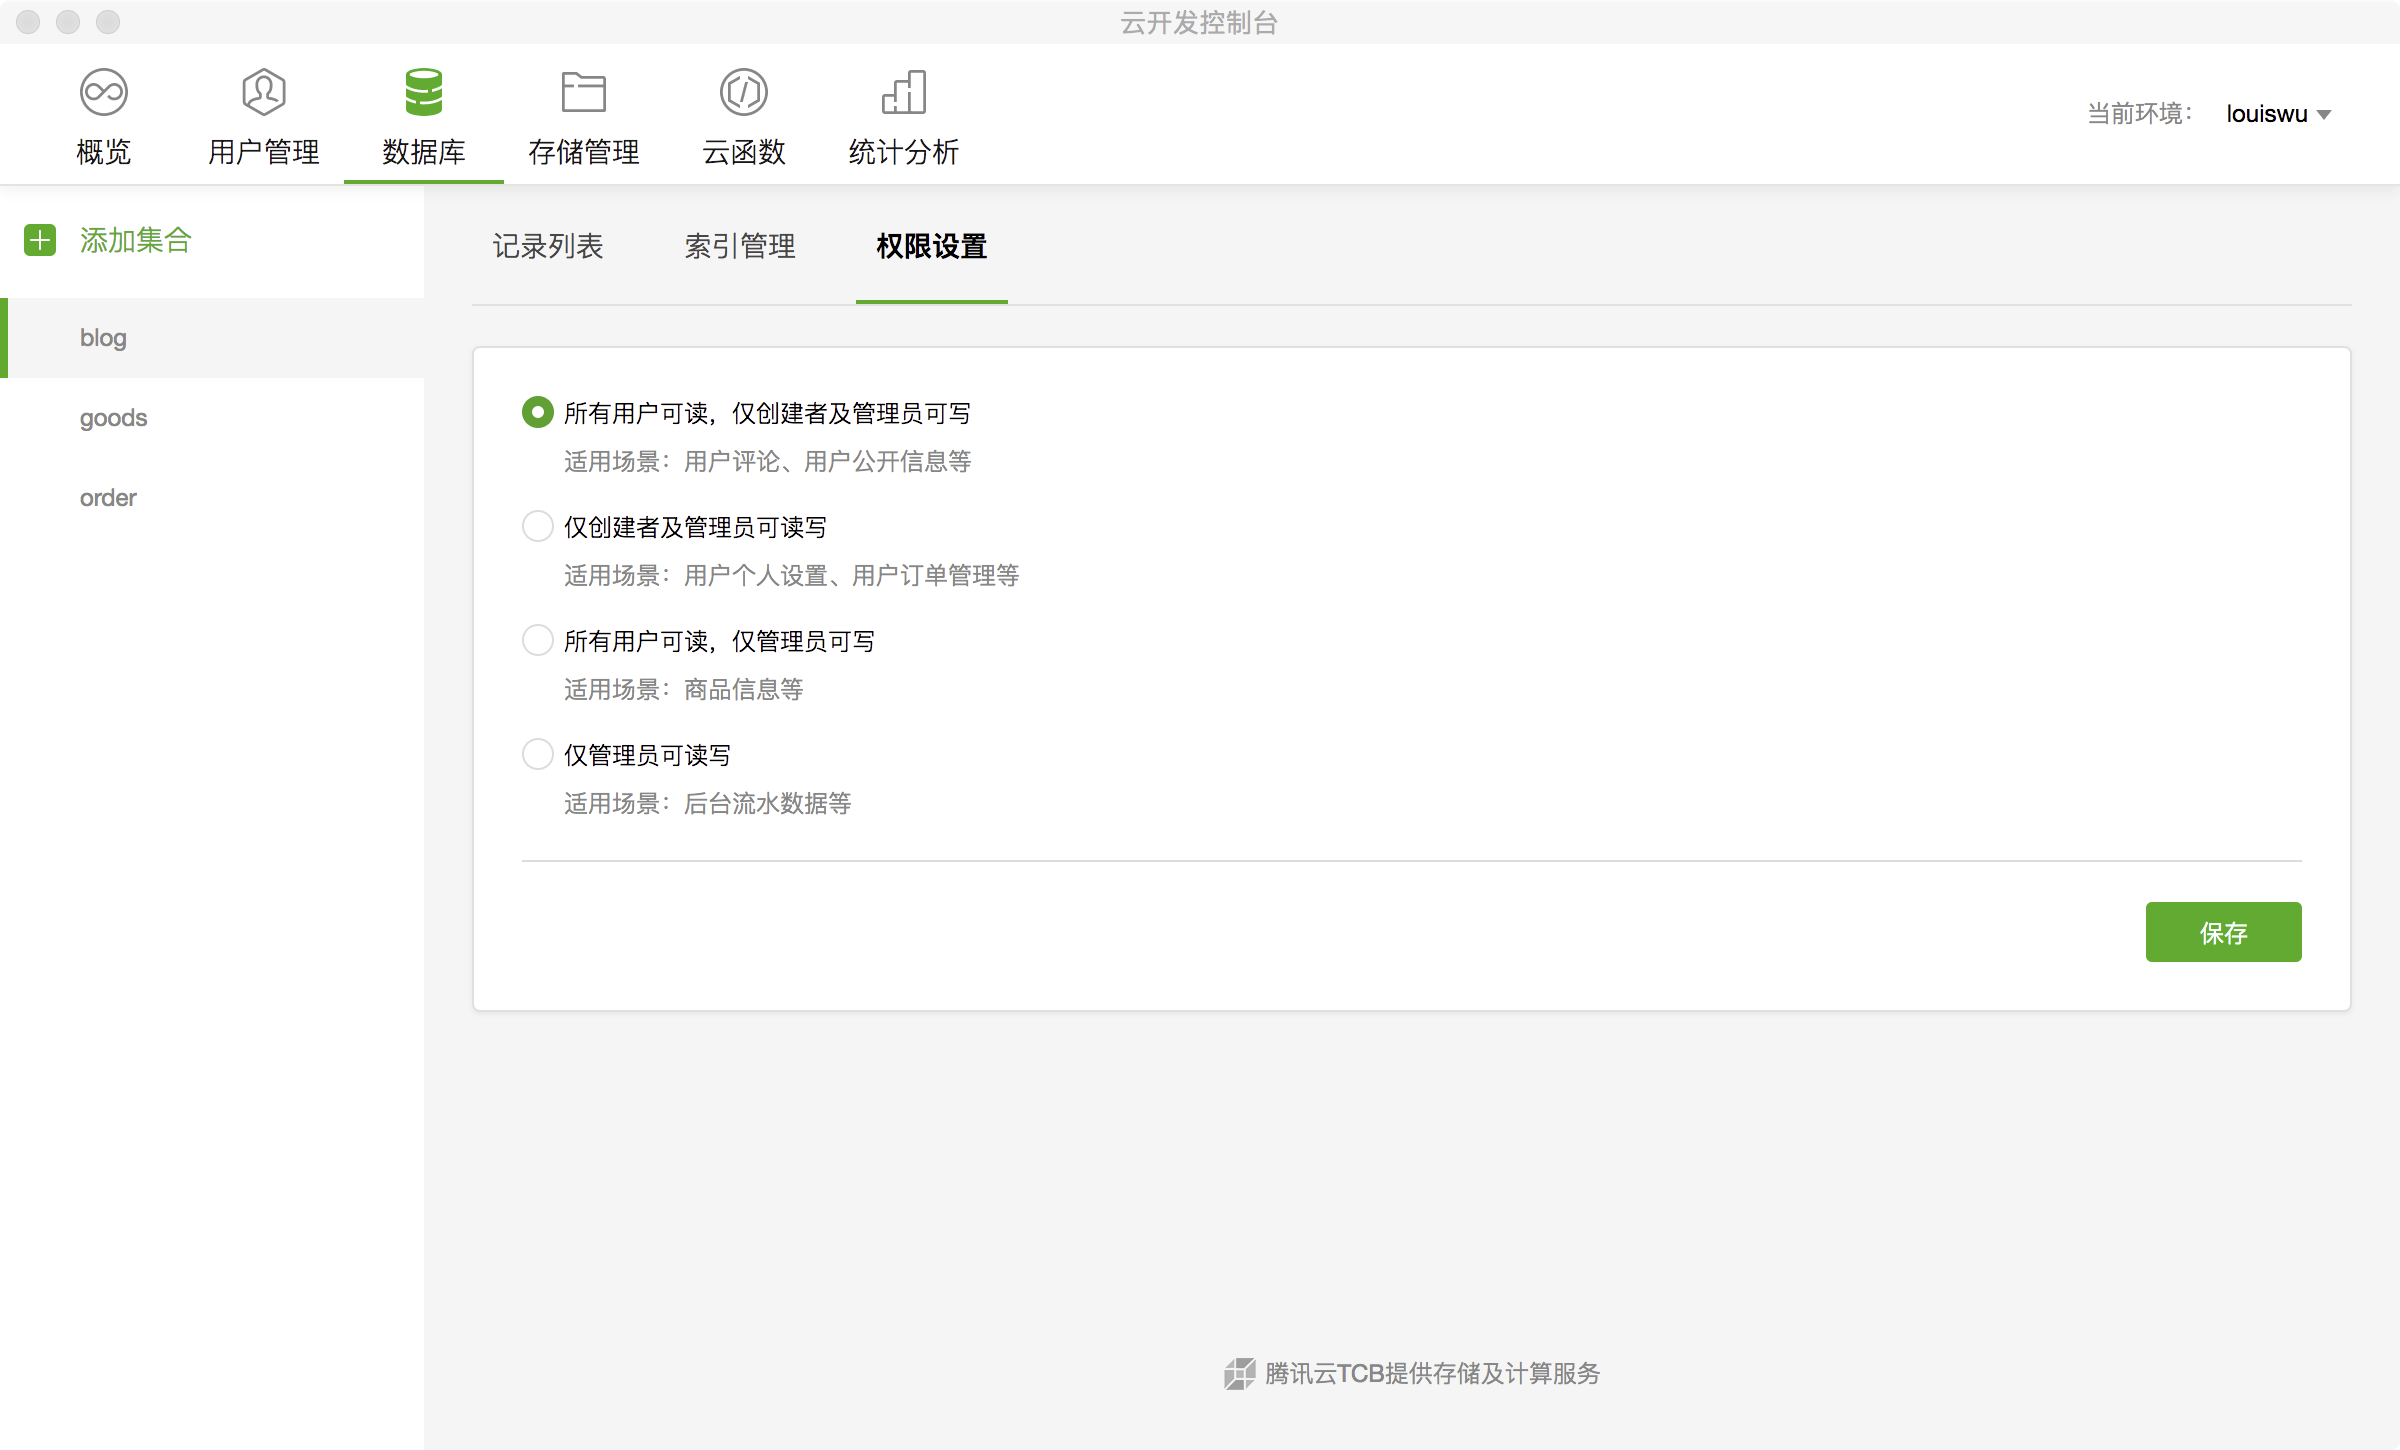Open the Overview (概览) icon

(104, 93)
